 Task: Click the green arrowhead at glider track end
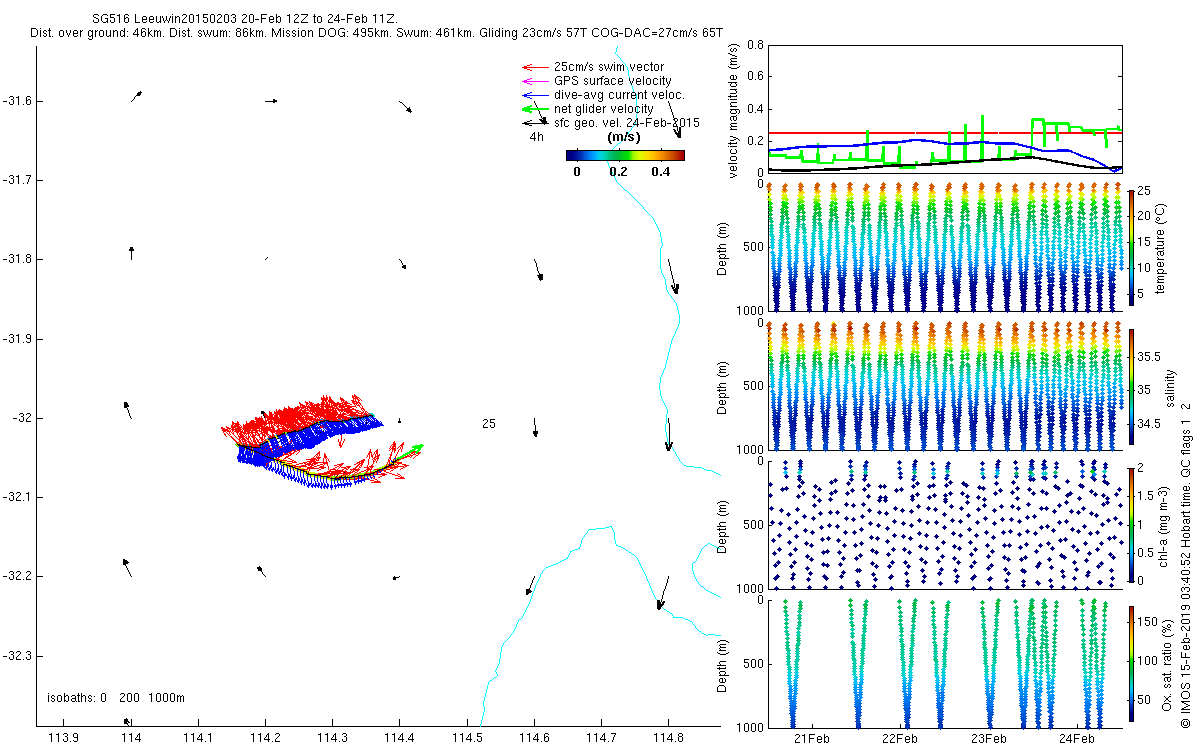coord(417,447)
